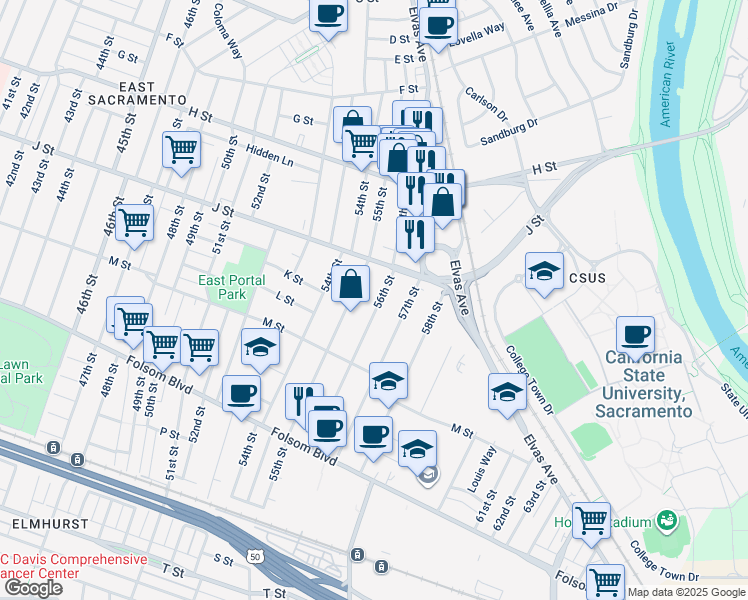Click the cafe marker on Folsom Blvd near 52nd St
The image size is (748, 600).
point(241,394)
